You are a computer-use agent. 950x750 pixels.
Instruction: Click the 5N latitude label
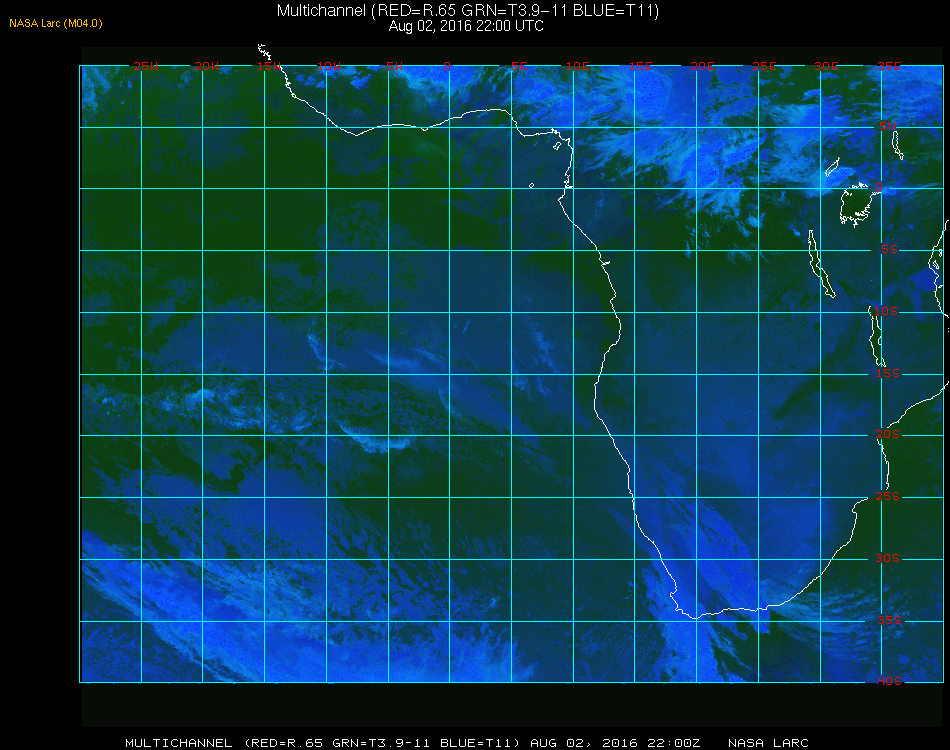tap(888, 126)
